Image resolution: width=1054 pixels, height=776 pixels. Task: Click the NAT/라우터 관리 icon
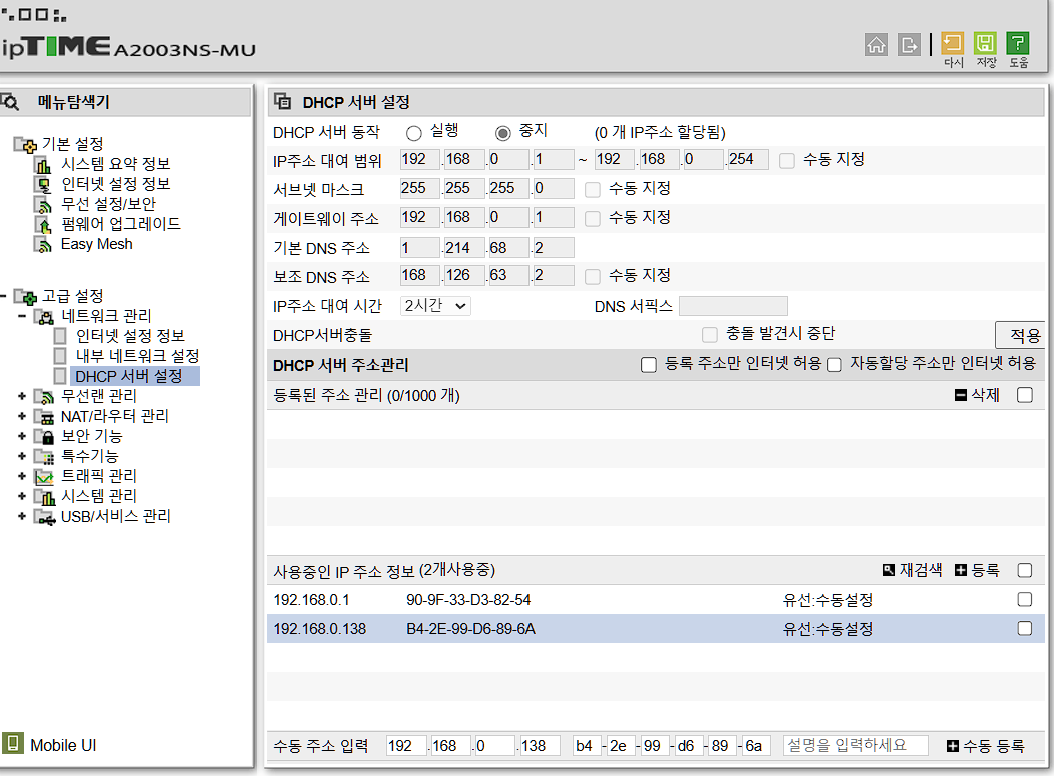tap(44, 417)
